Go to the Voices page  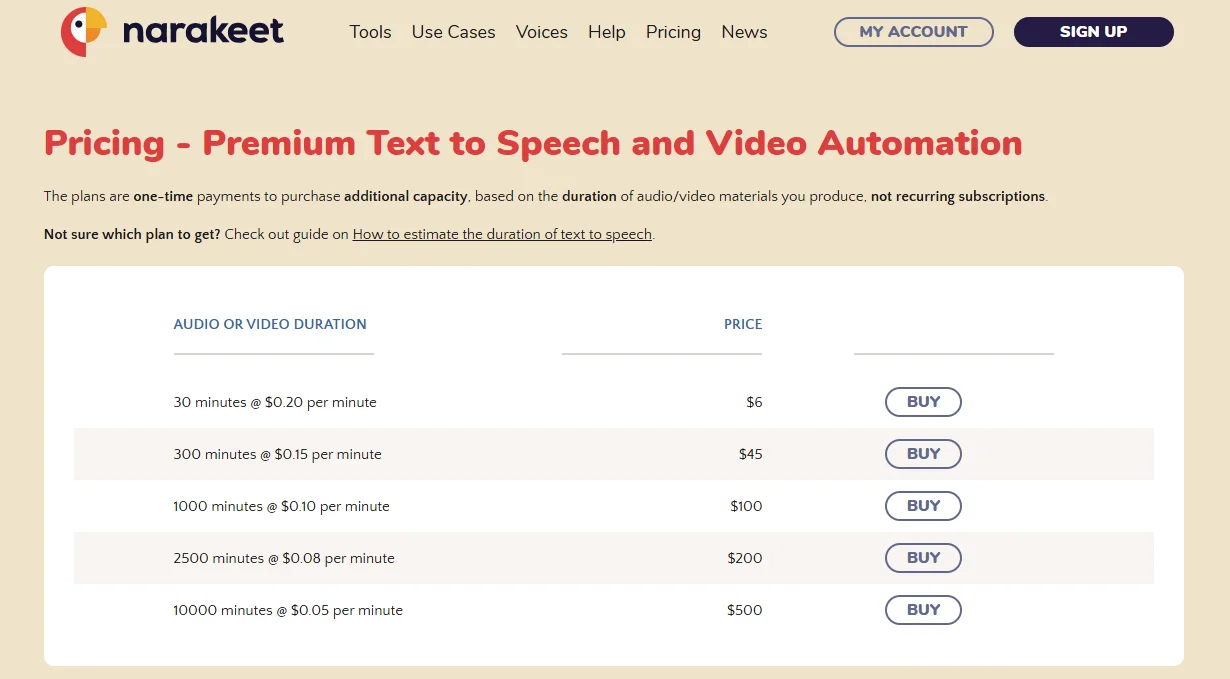pos(541,32)
